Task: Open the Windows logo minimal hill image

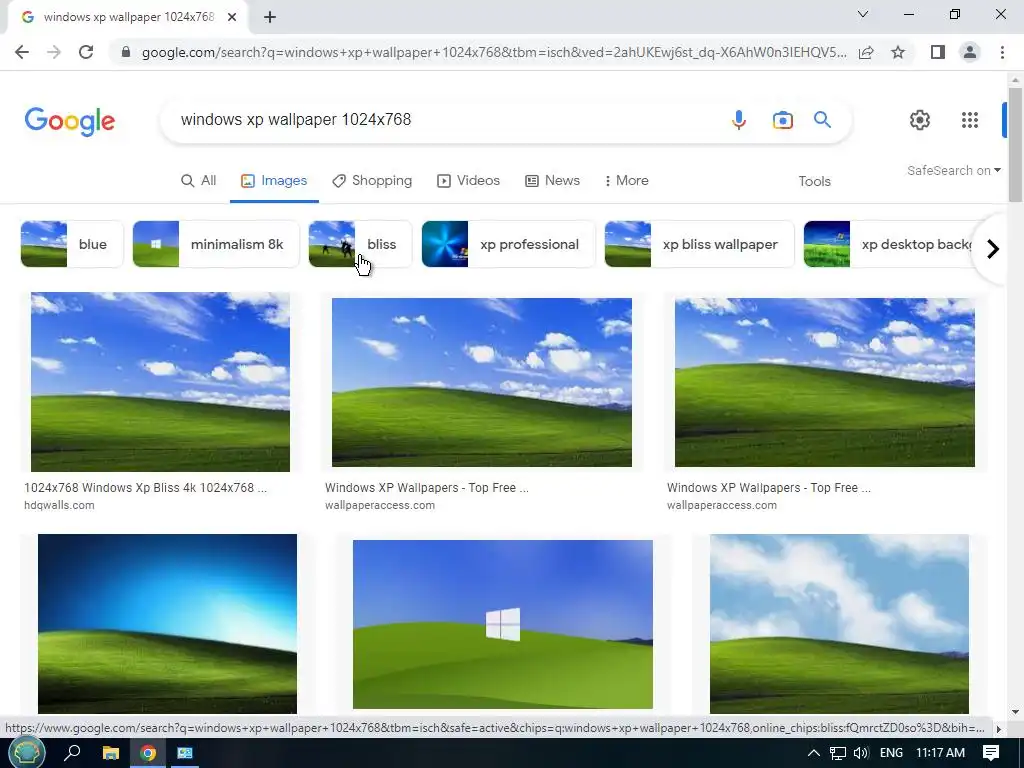Action: point(503,624)
